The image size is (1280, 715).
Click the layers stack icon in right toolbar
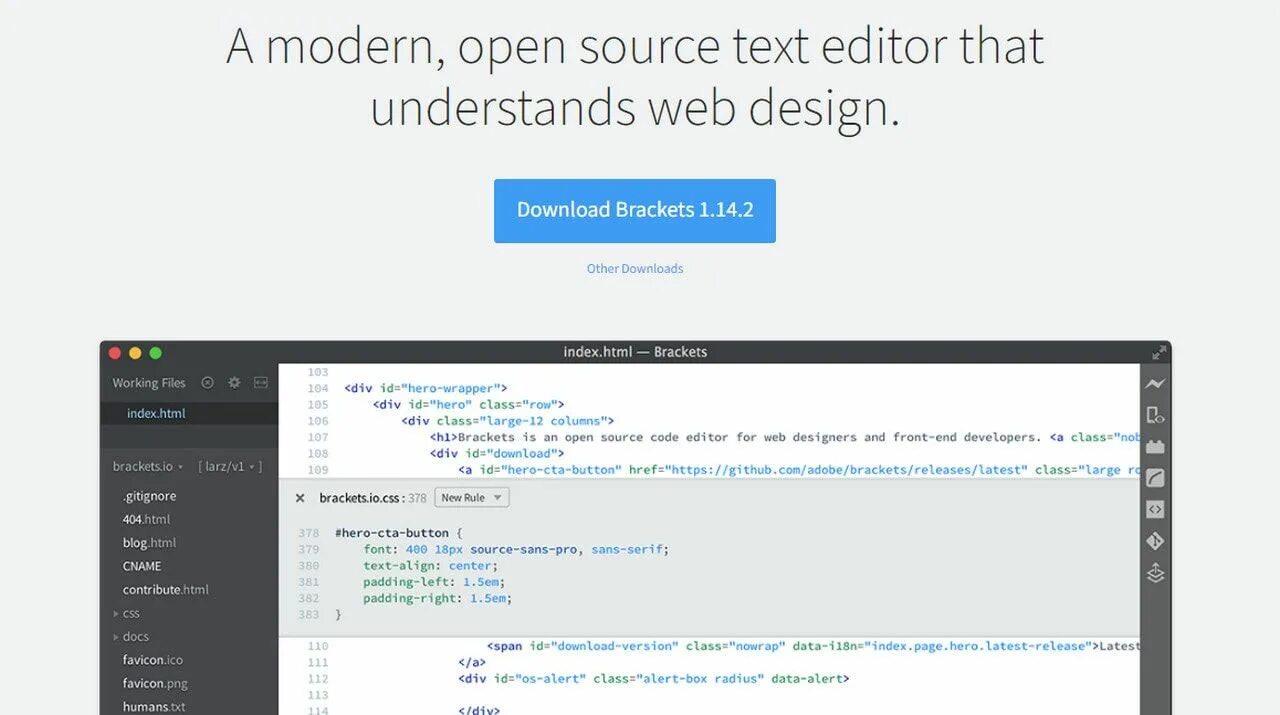point(1155,573)
